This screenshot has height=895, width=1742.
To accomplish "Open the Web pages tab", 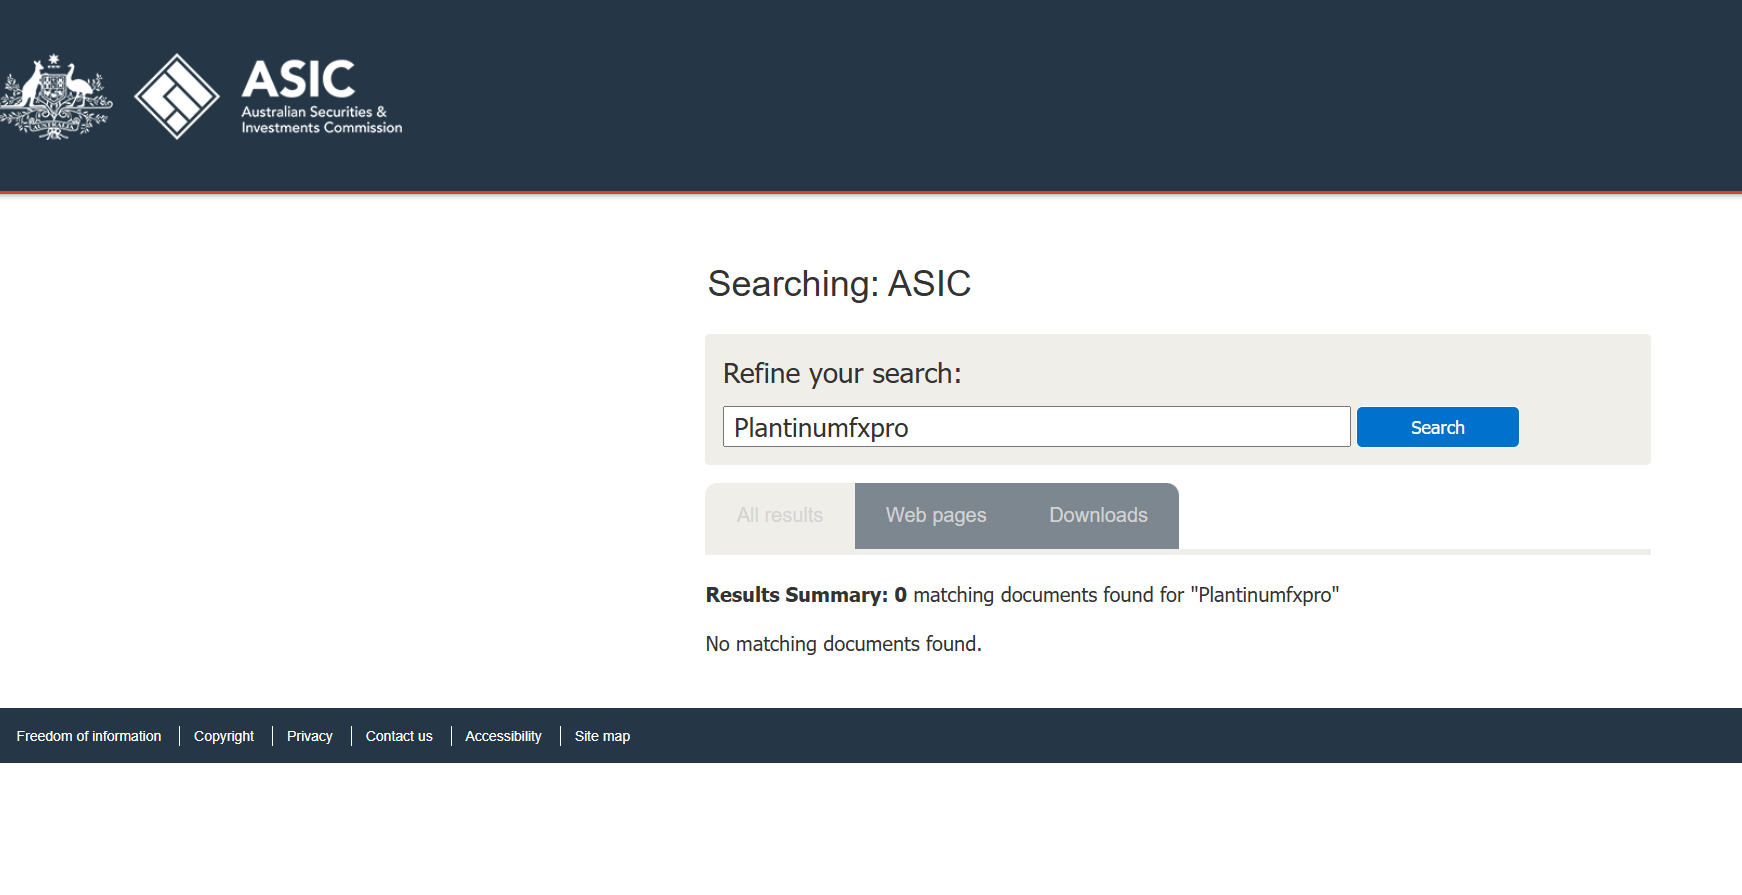I will click(936, 515).
